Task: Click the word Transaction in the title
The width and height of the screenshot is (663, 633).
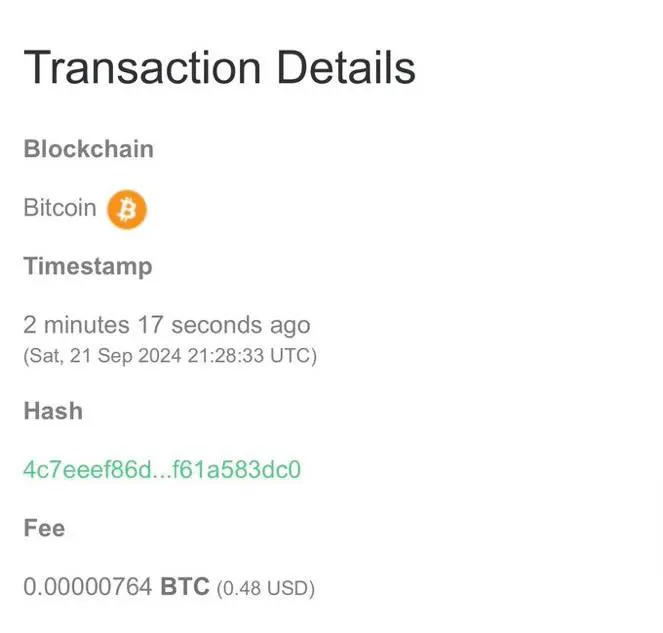Action: [142, 68]
